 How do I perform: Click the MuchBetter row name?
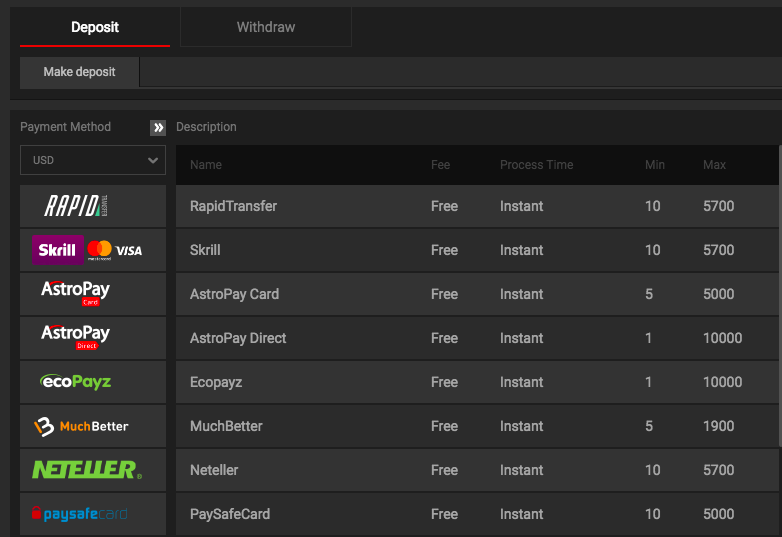226,426
